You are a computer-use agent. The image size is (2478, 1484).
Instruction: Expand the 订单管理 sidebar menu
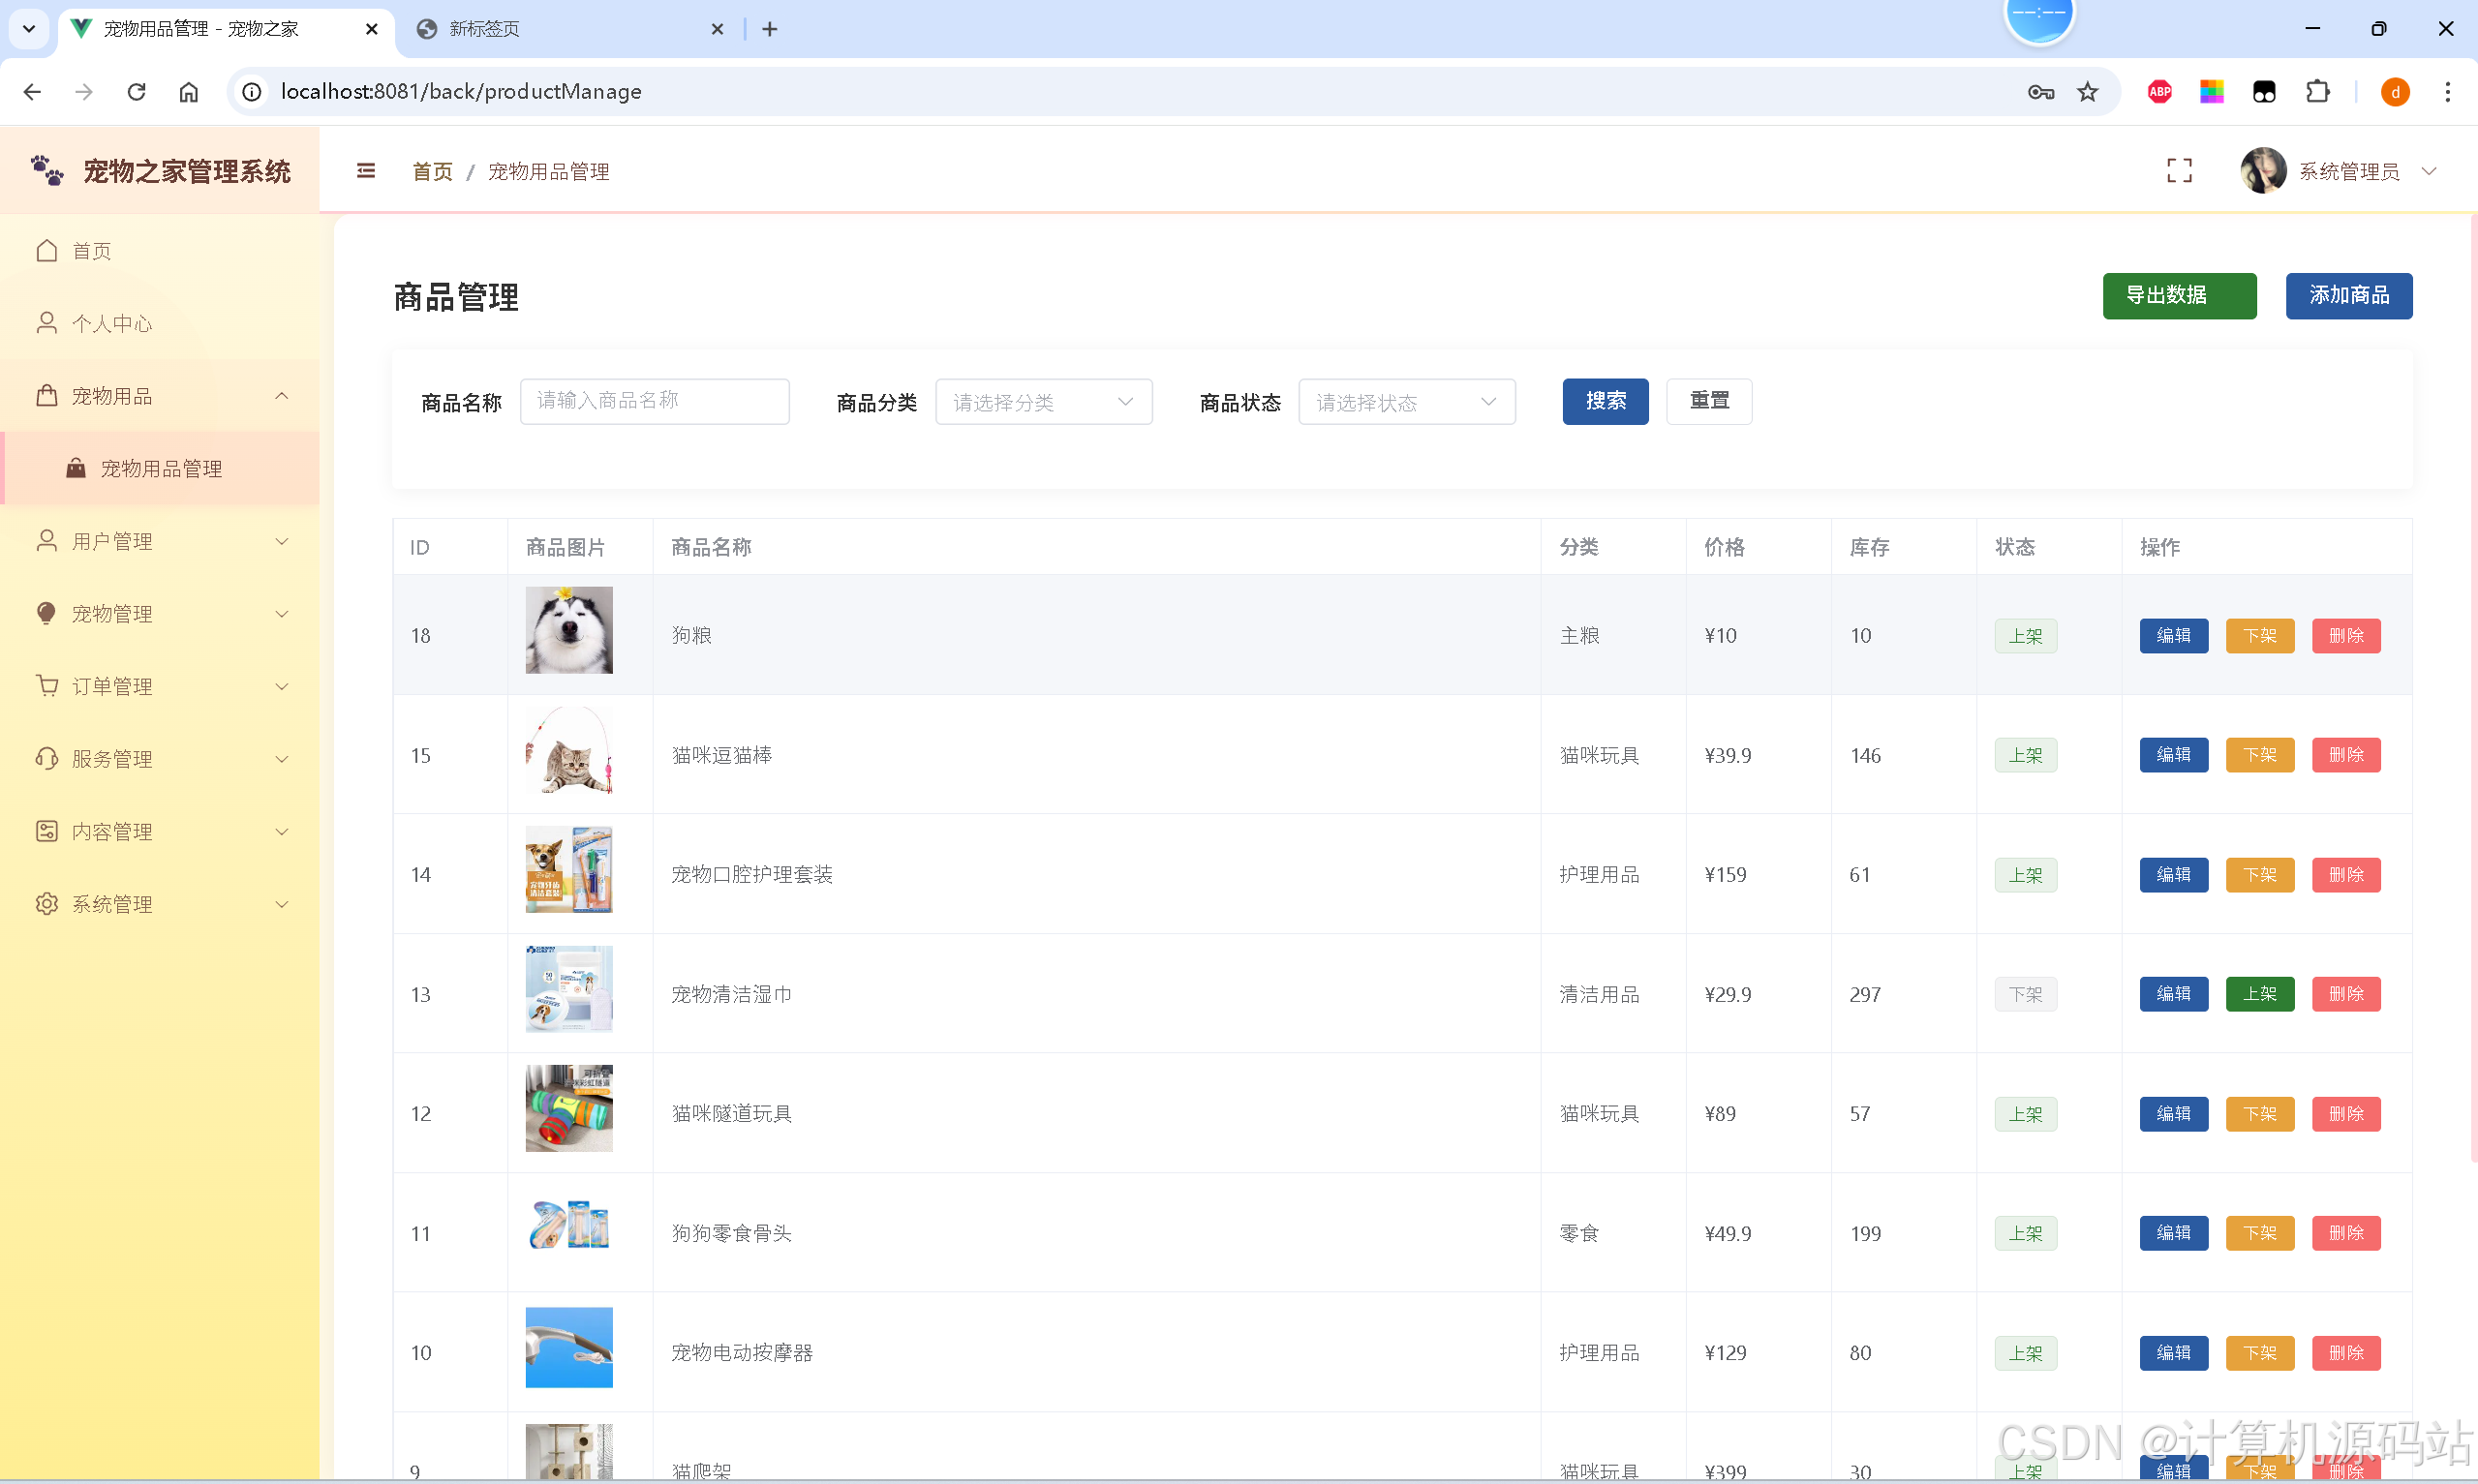point(160,686)
